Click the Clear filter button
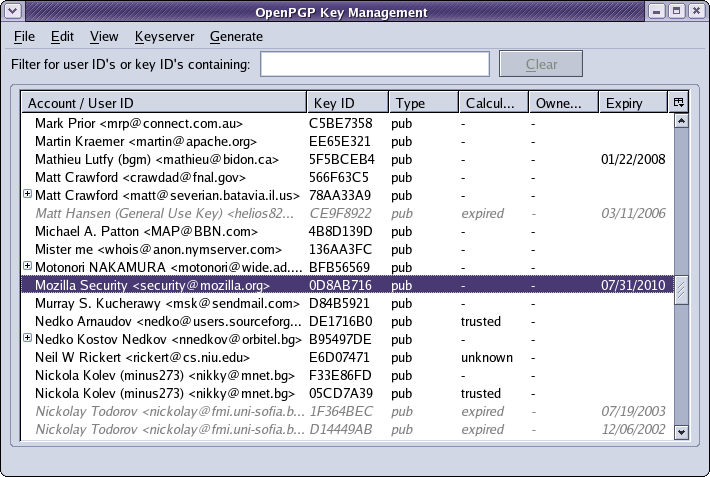The height and width of the screenshot is (477, 710). pos(541,64)
